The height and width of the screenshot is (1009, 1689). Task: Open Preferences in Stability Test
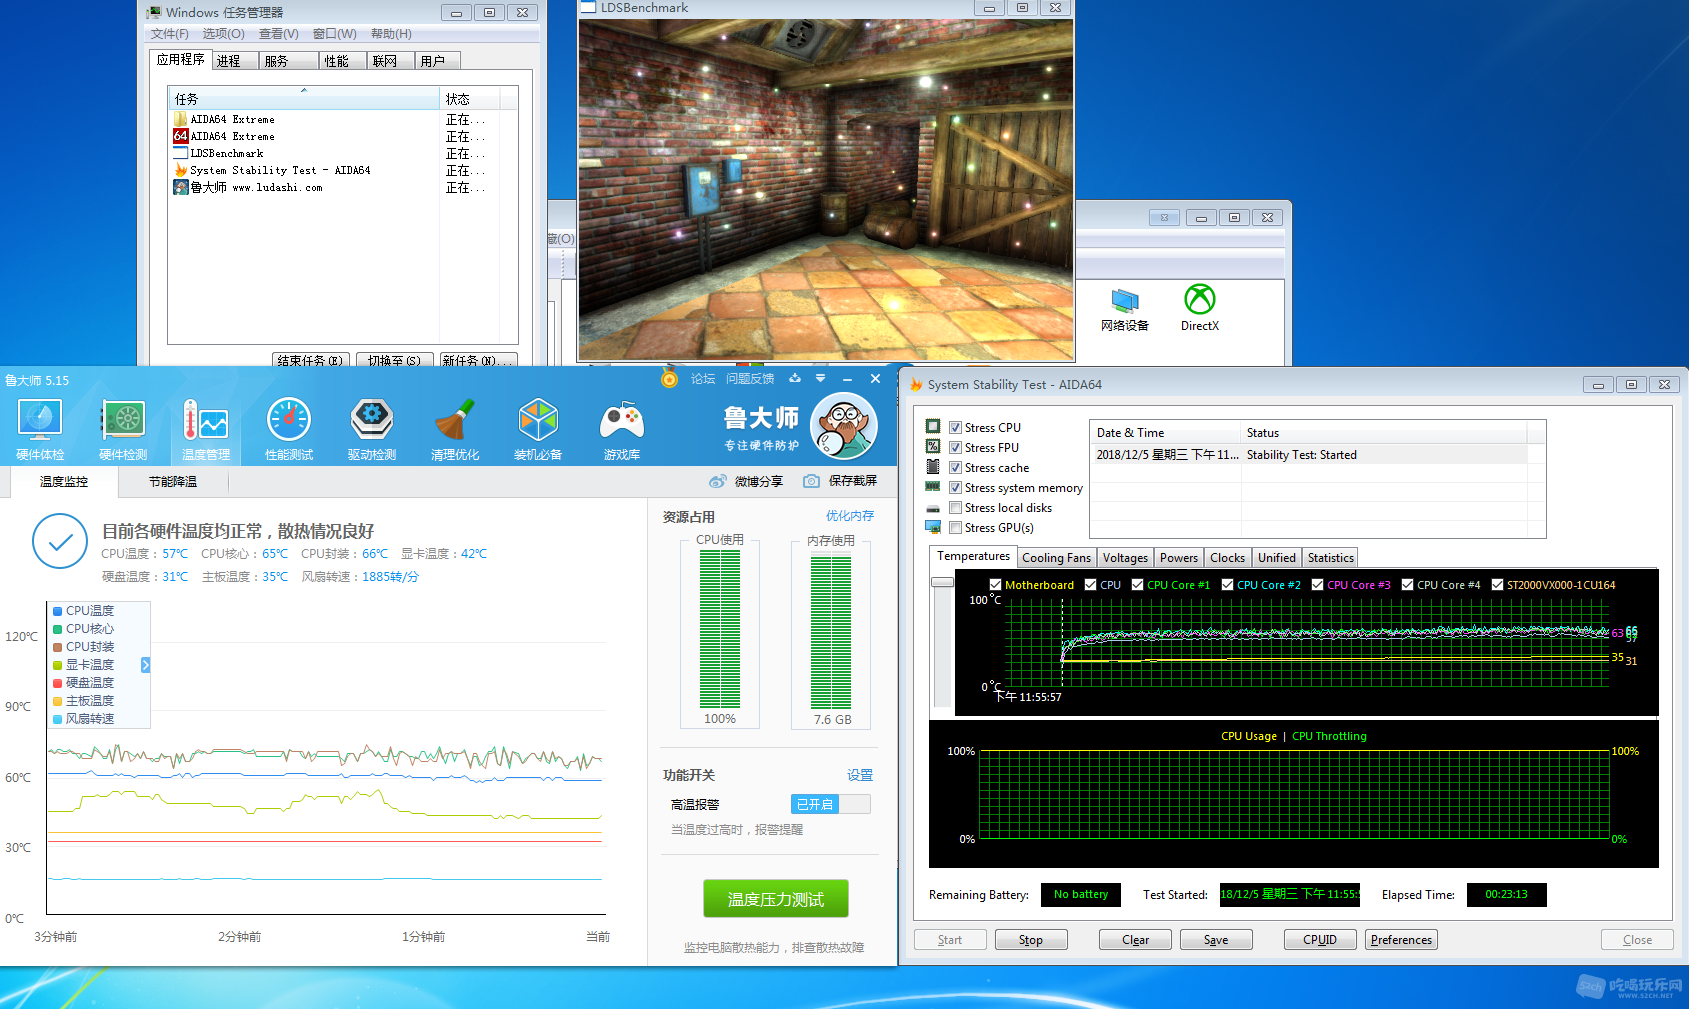1401,940
